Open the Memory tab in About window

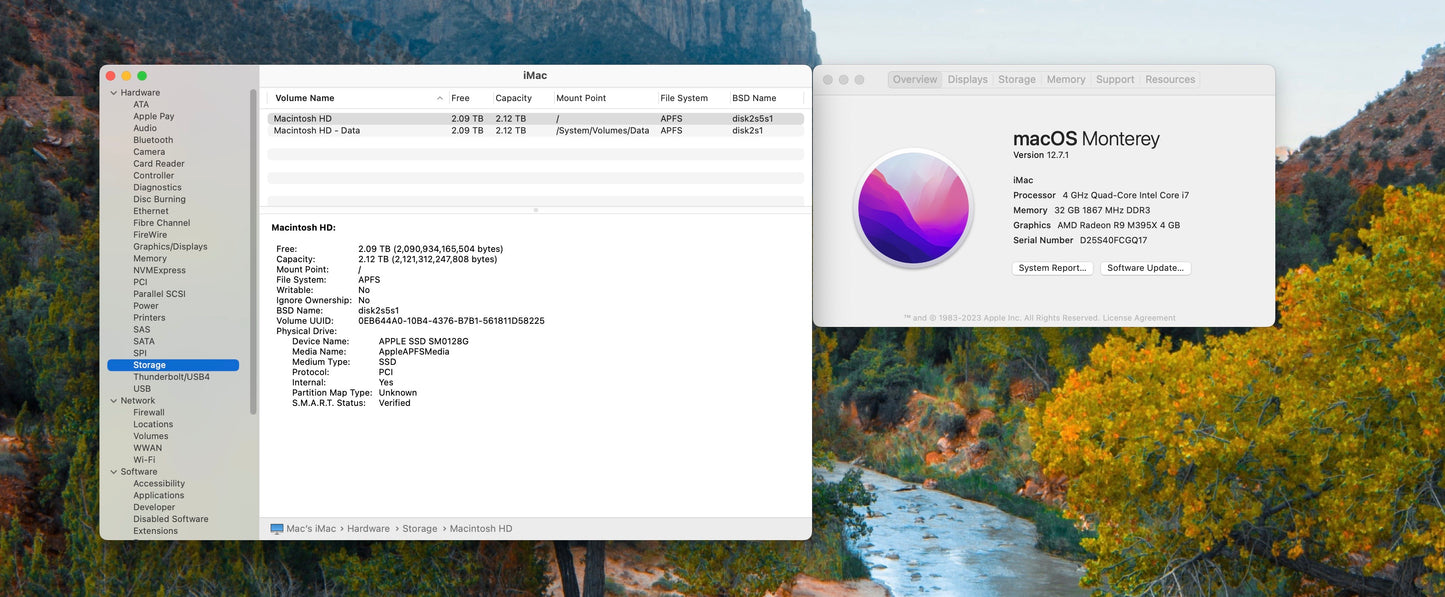[1065, 80]
